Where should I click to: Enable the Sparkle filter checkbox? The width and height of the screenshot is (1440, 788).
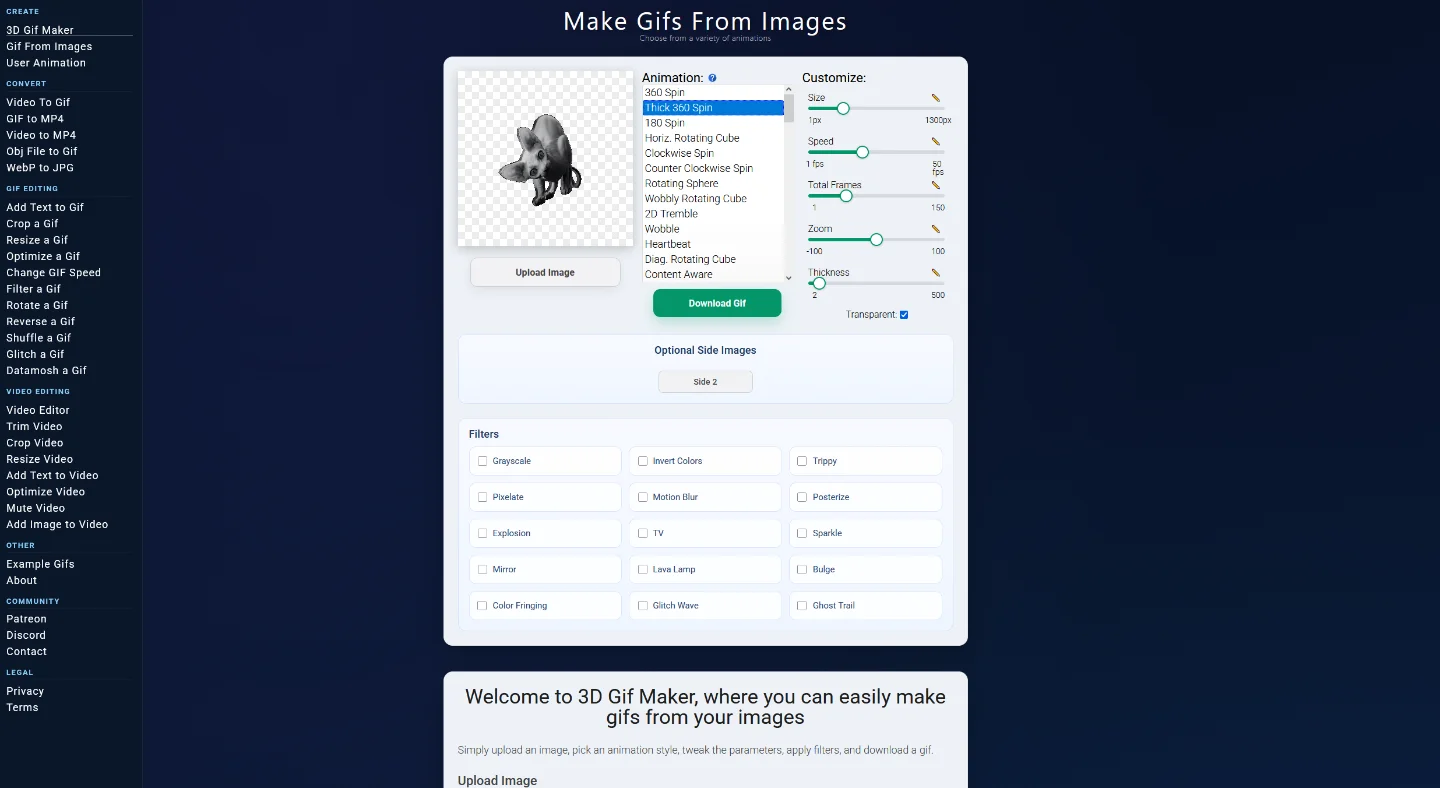point(802,533)
